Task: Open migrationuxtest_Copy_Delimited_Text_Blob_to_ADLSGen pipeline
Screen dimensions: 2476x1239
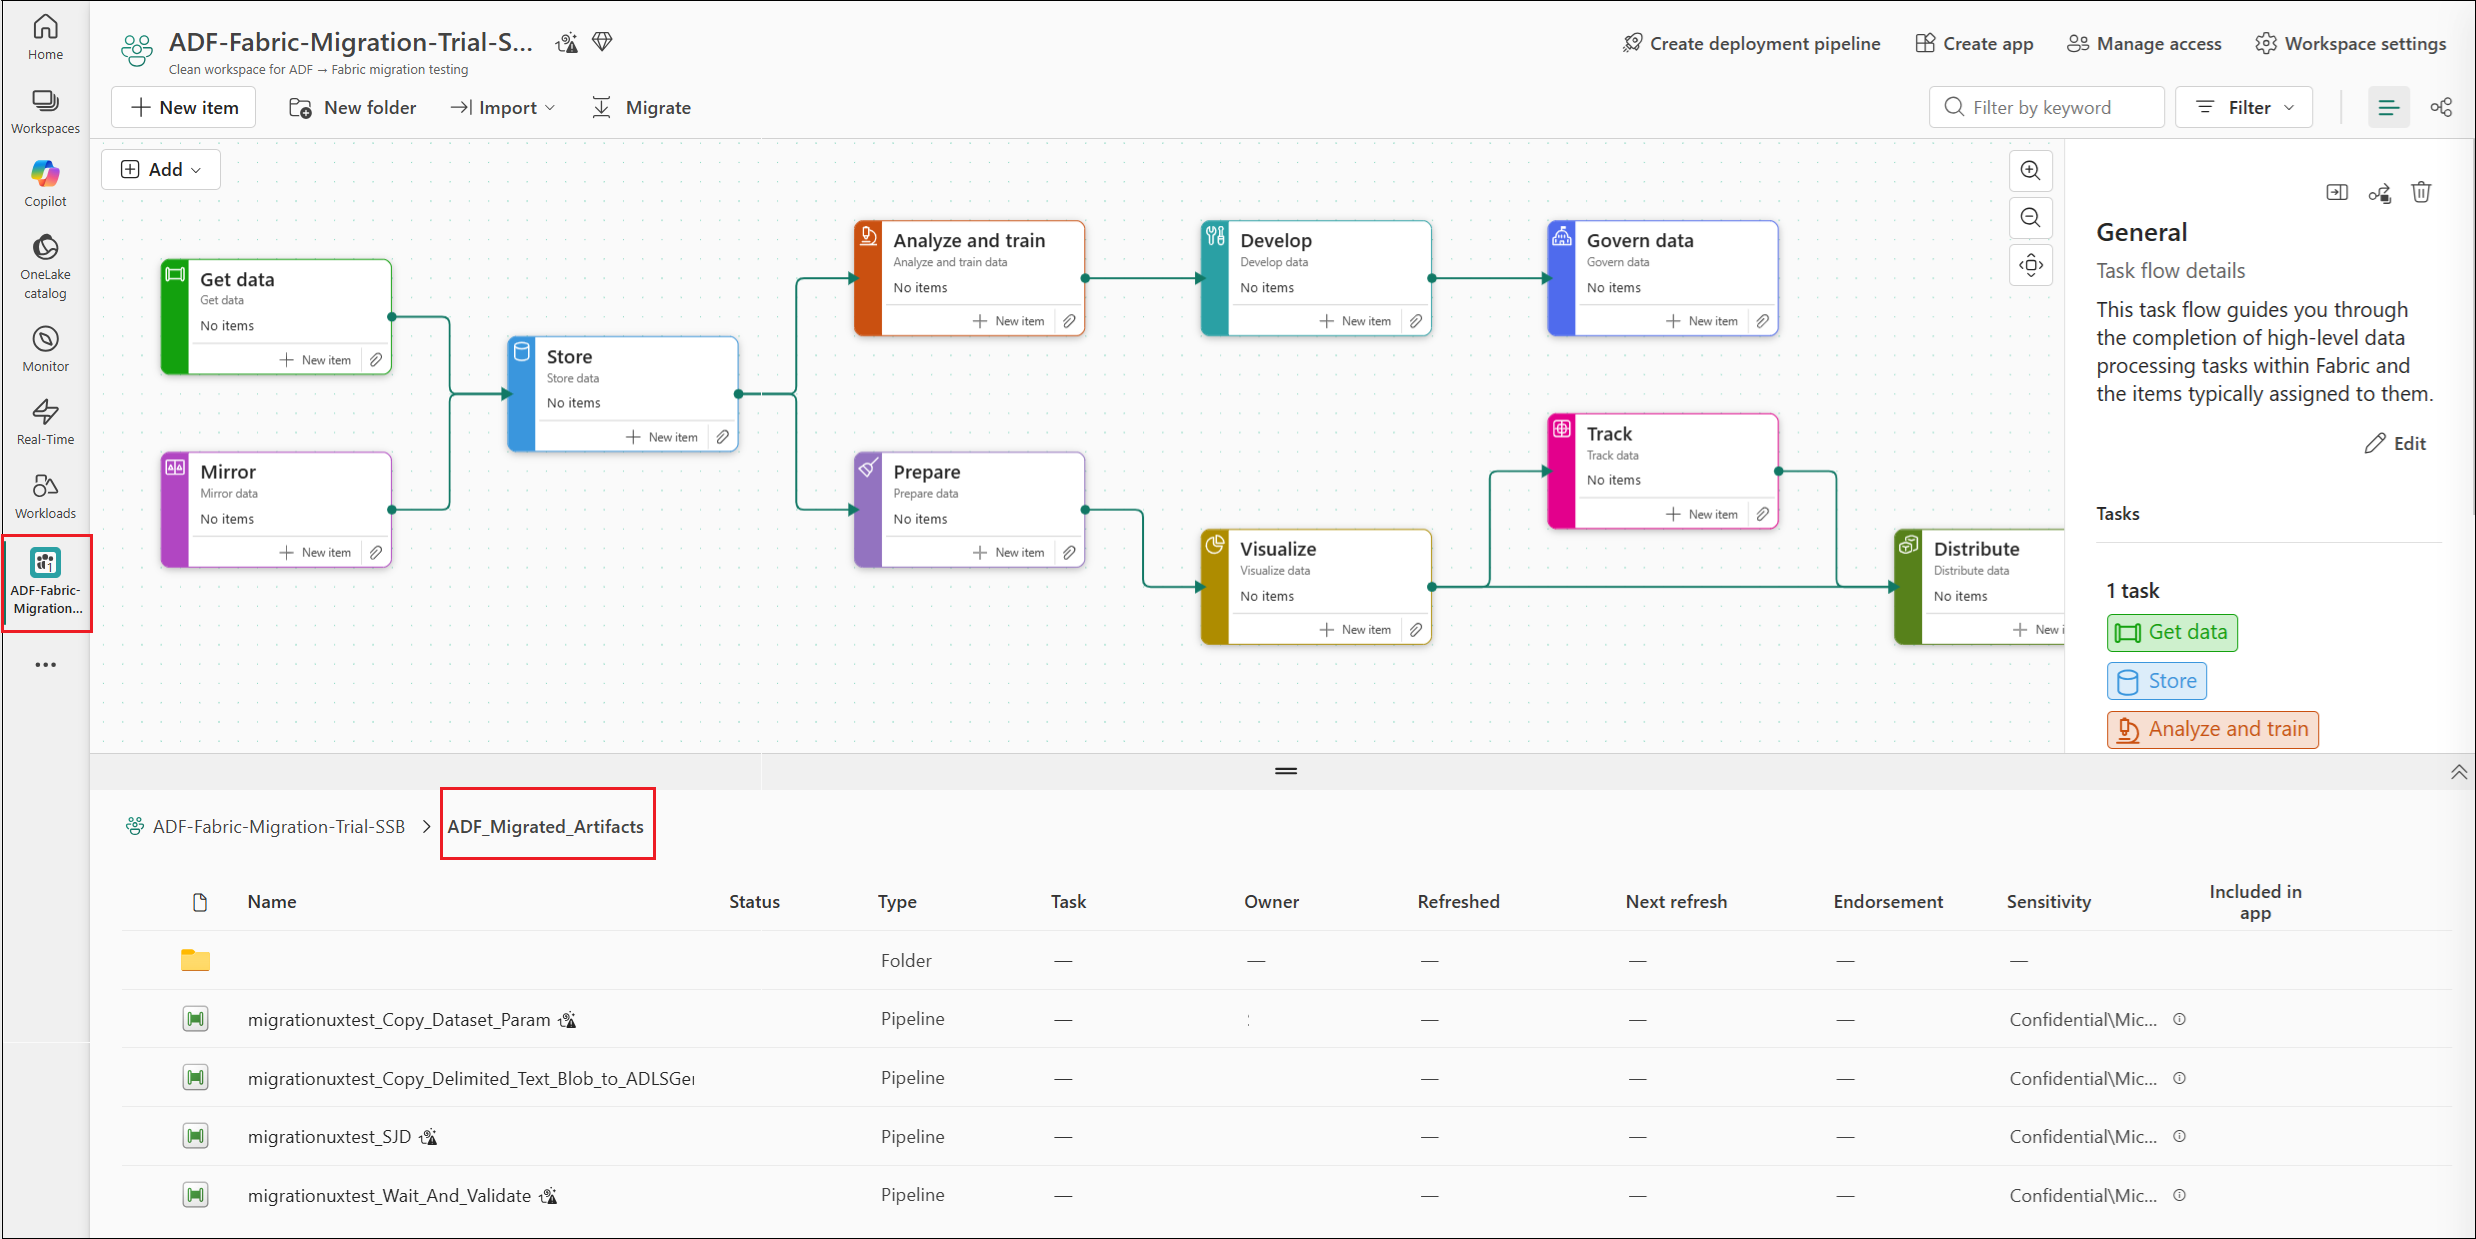Action: tap(471, 1078)
